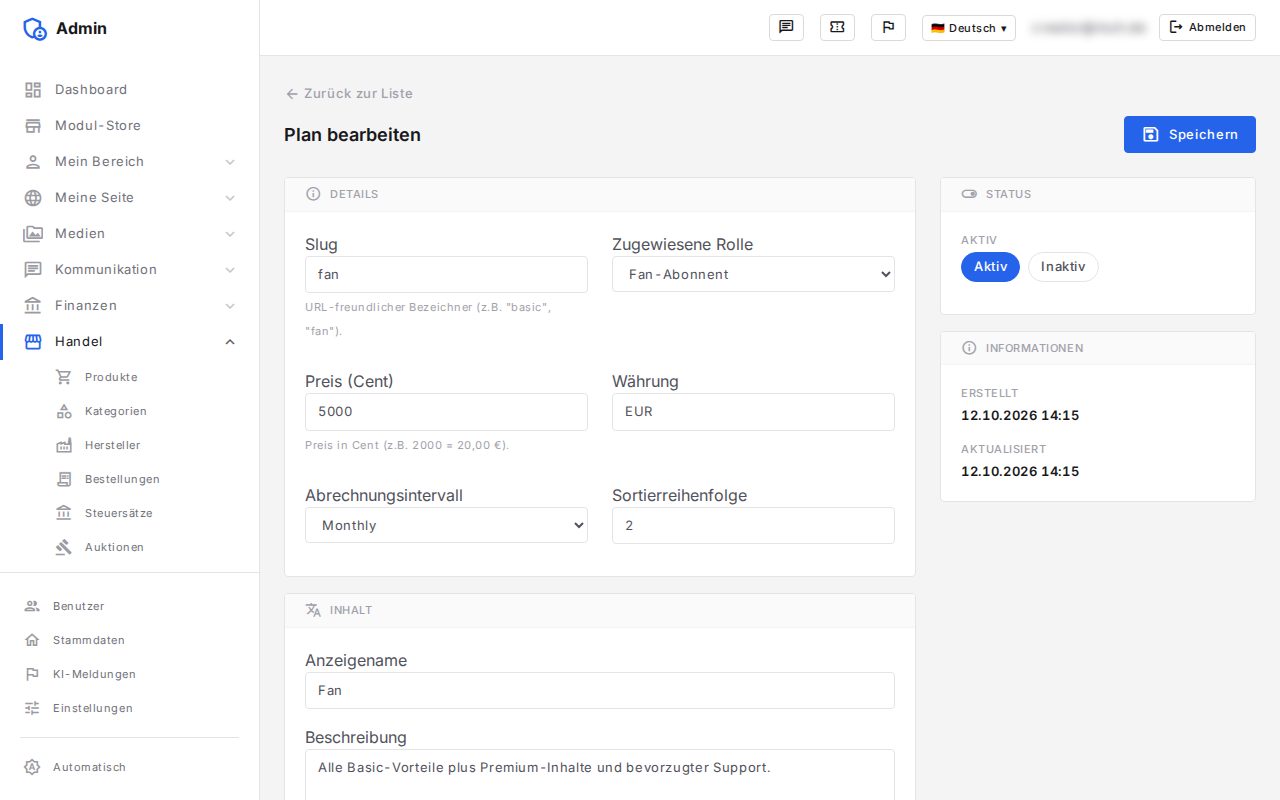
Task: Click the Anzeigename input field
Action: (x=600, y=690)
